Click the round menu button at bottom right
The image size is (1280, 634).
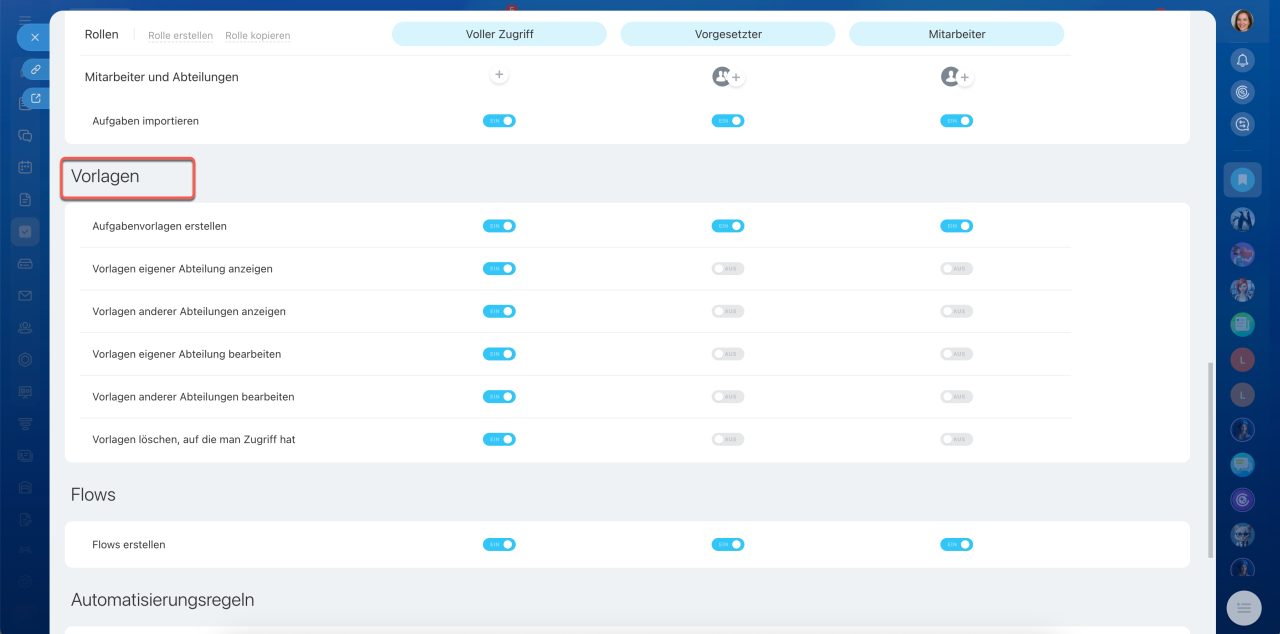[x=1243, y=607]
